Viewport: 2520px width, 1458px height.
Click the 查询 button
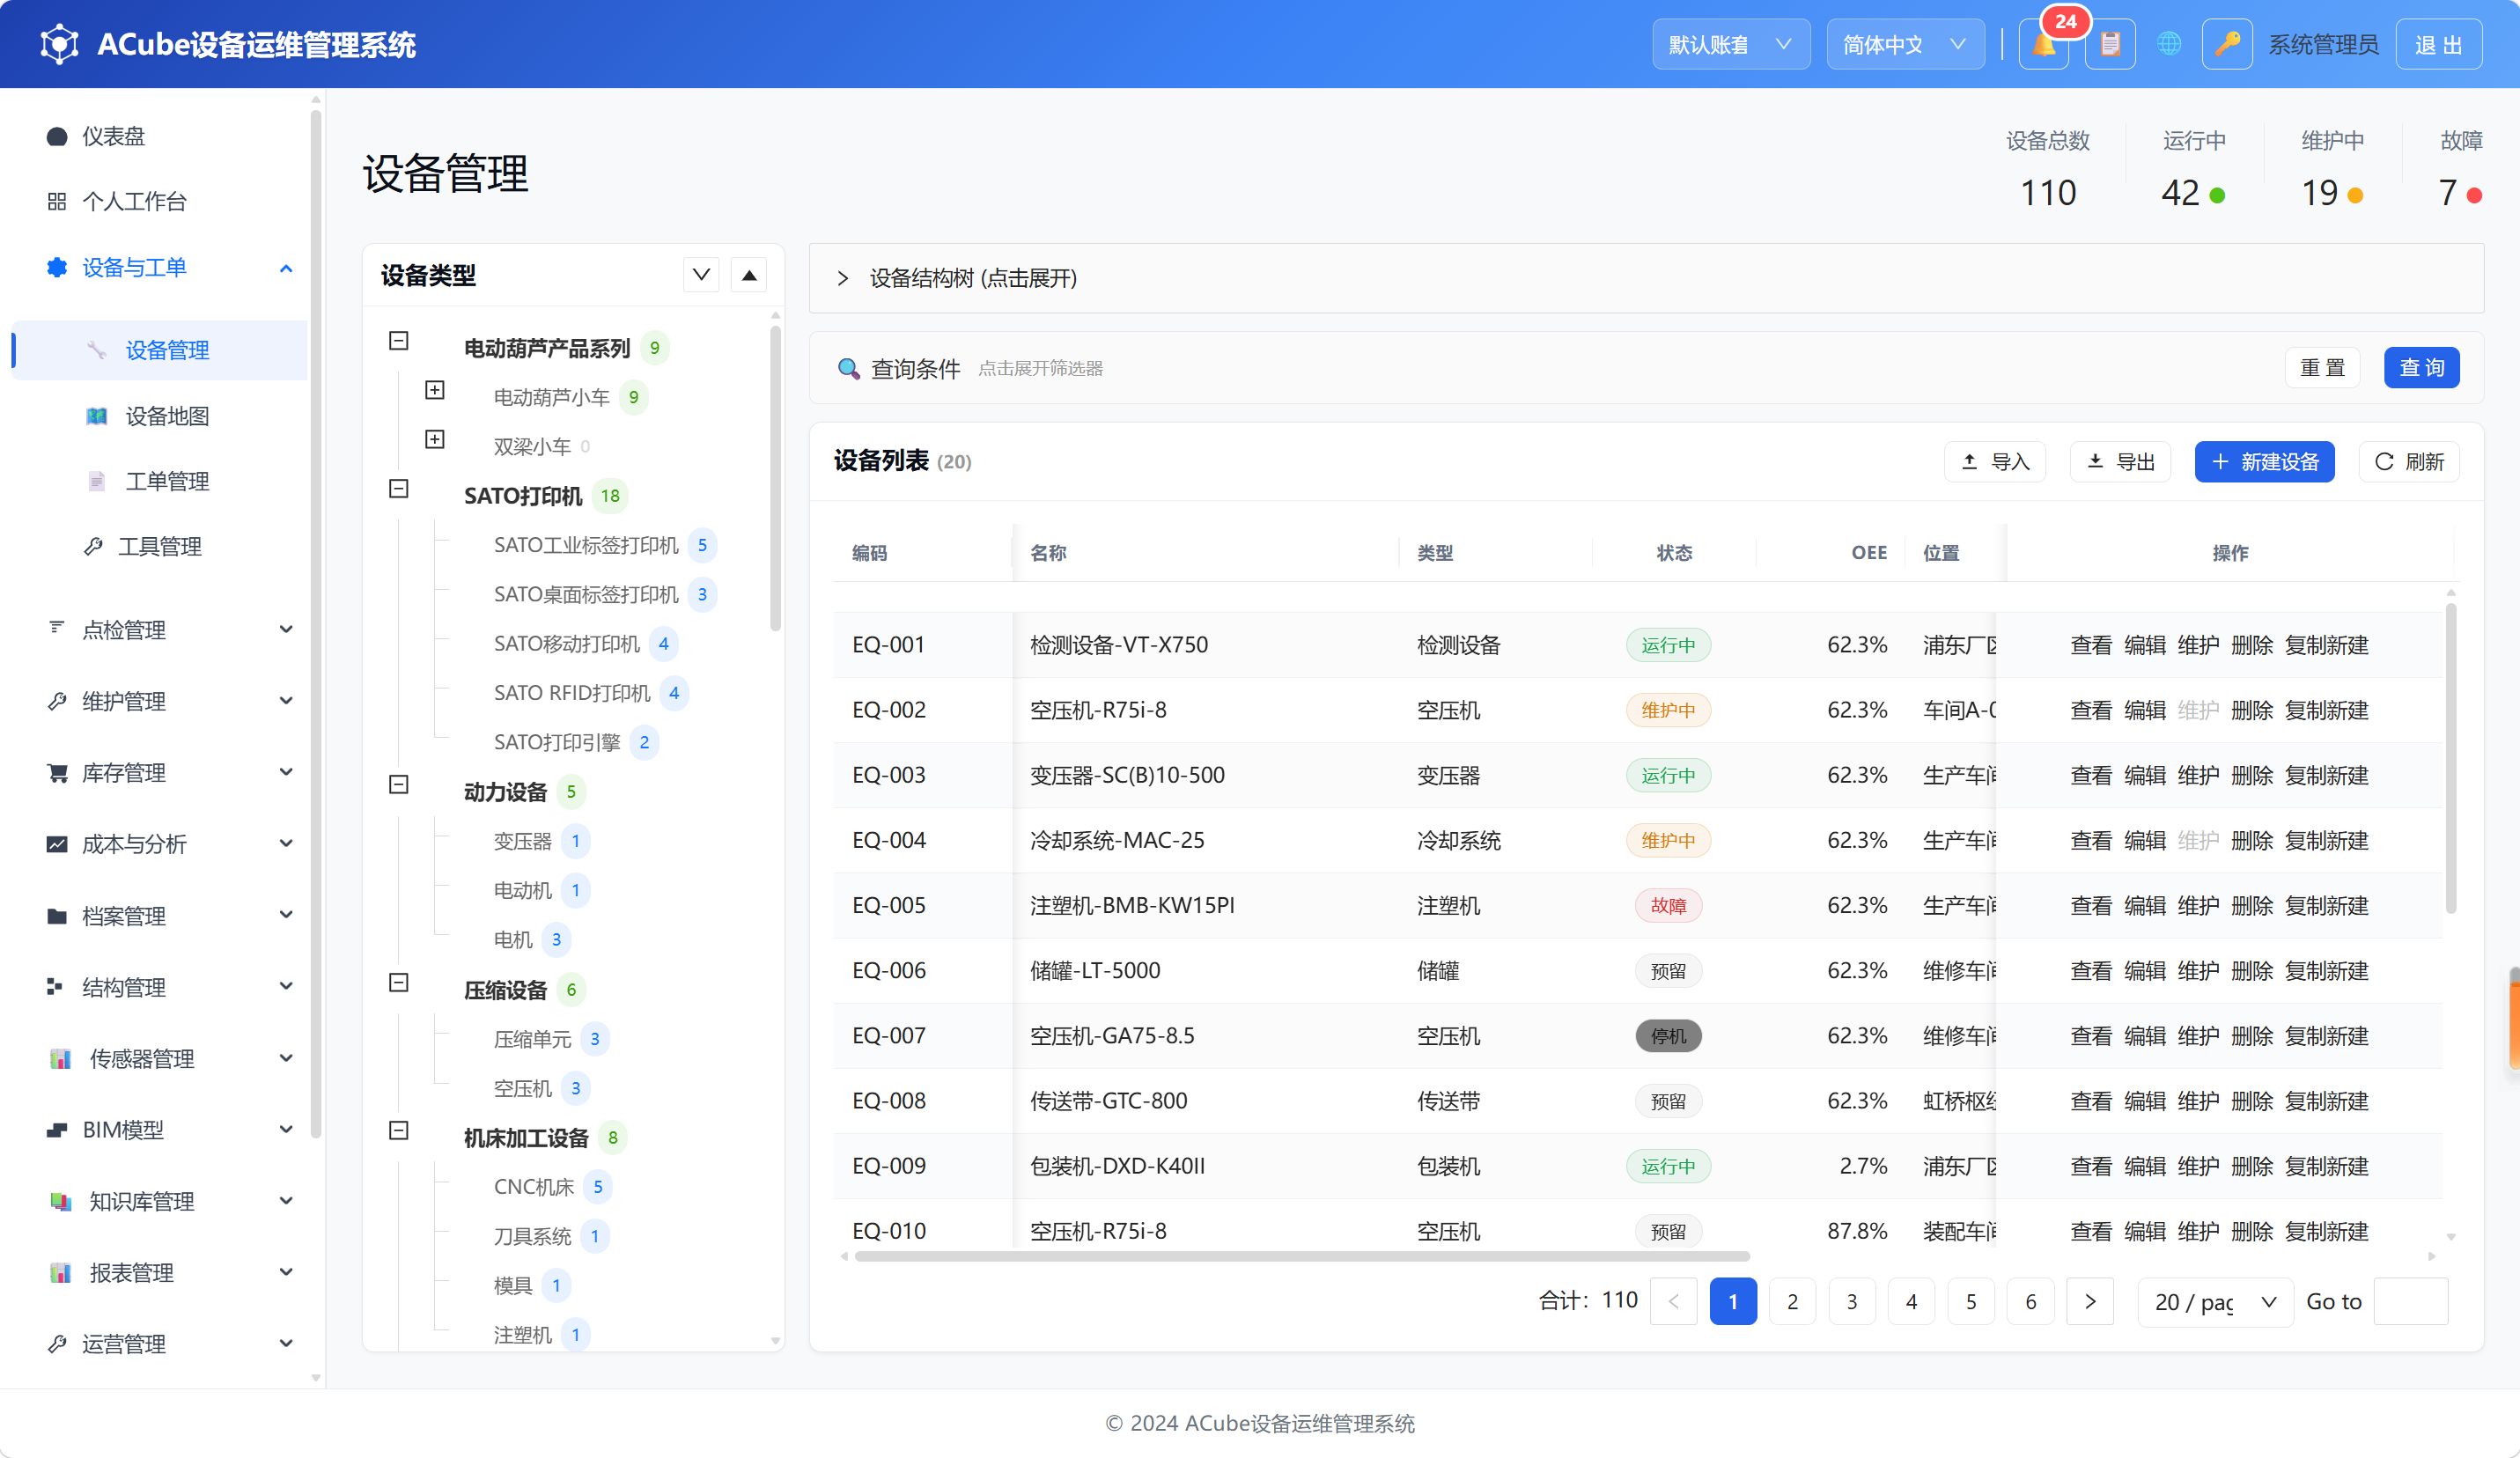tap(2421, 368)
